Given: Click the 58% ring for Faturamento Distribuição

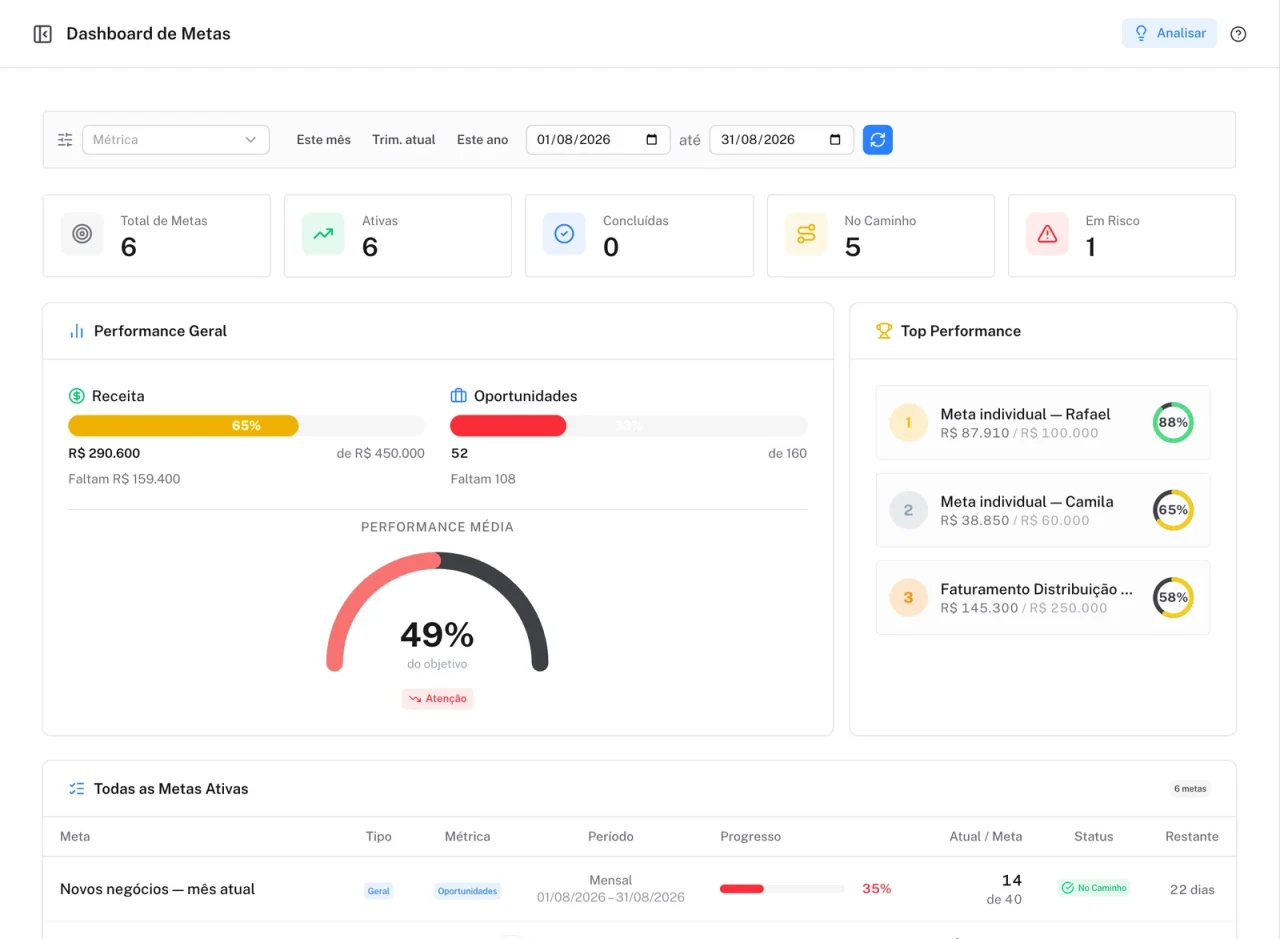Looking at the screenshot, I should pos(1173,598).
